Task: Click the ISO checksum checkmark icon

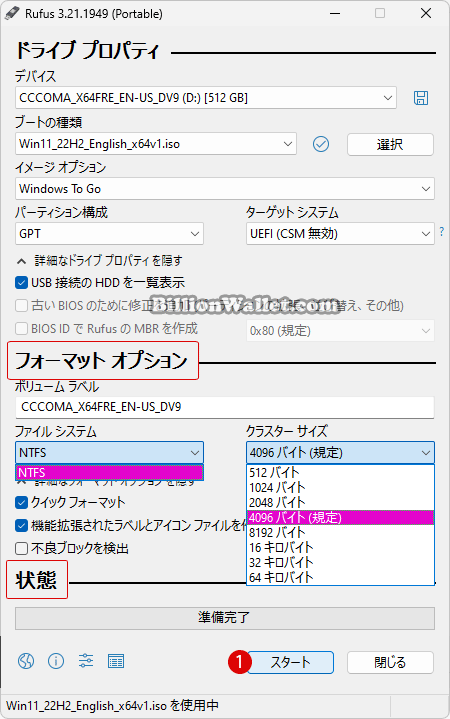Action: click(x=321, y=144)
